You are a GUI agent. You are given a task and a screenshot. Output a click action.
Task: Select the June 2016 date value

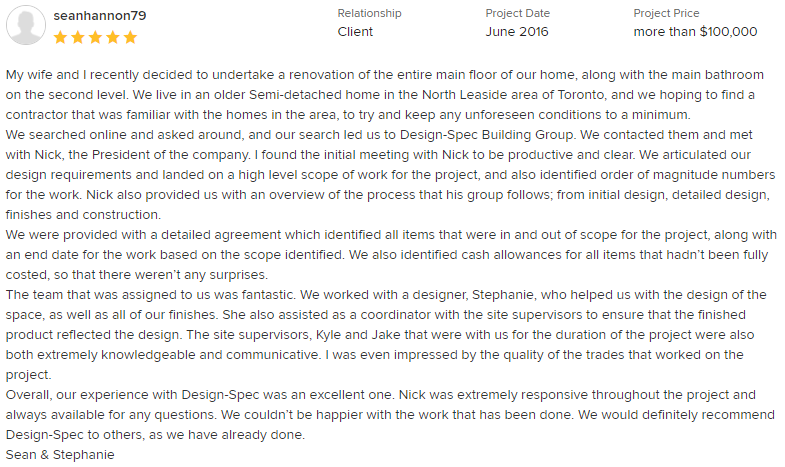517,31
